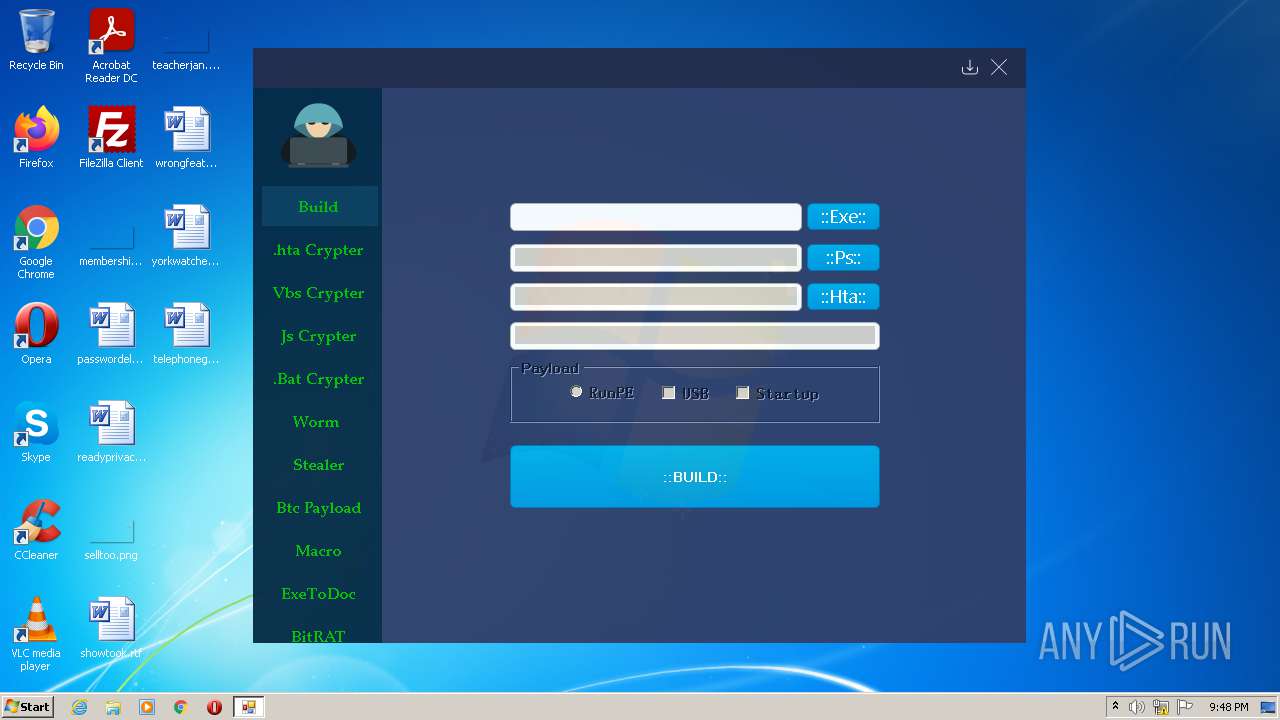Open the Vbs Crypter section

319,293
